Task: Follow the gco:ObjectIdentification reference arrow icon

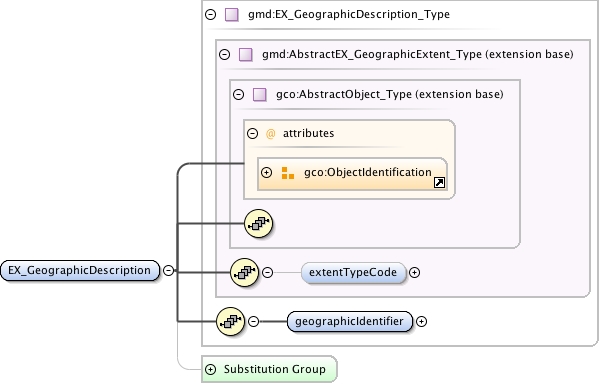Action: pos(439,182)
